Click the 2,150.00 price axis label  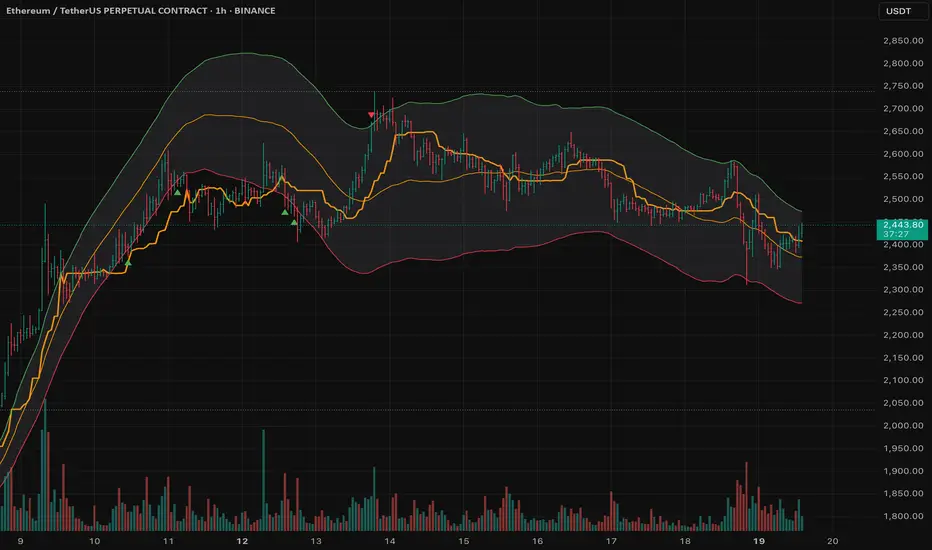pyautogui.click(x=903, y=357)
